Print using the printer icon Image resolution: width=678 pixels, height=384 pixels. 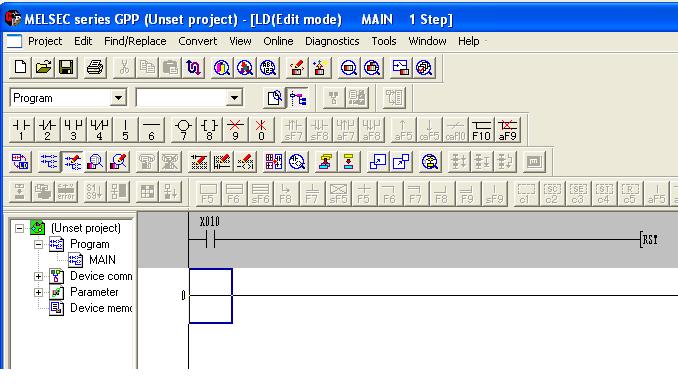(95, 67)
